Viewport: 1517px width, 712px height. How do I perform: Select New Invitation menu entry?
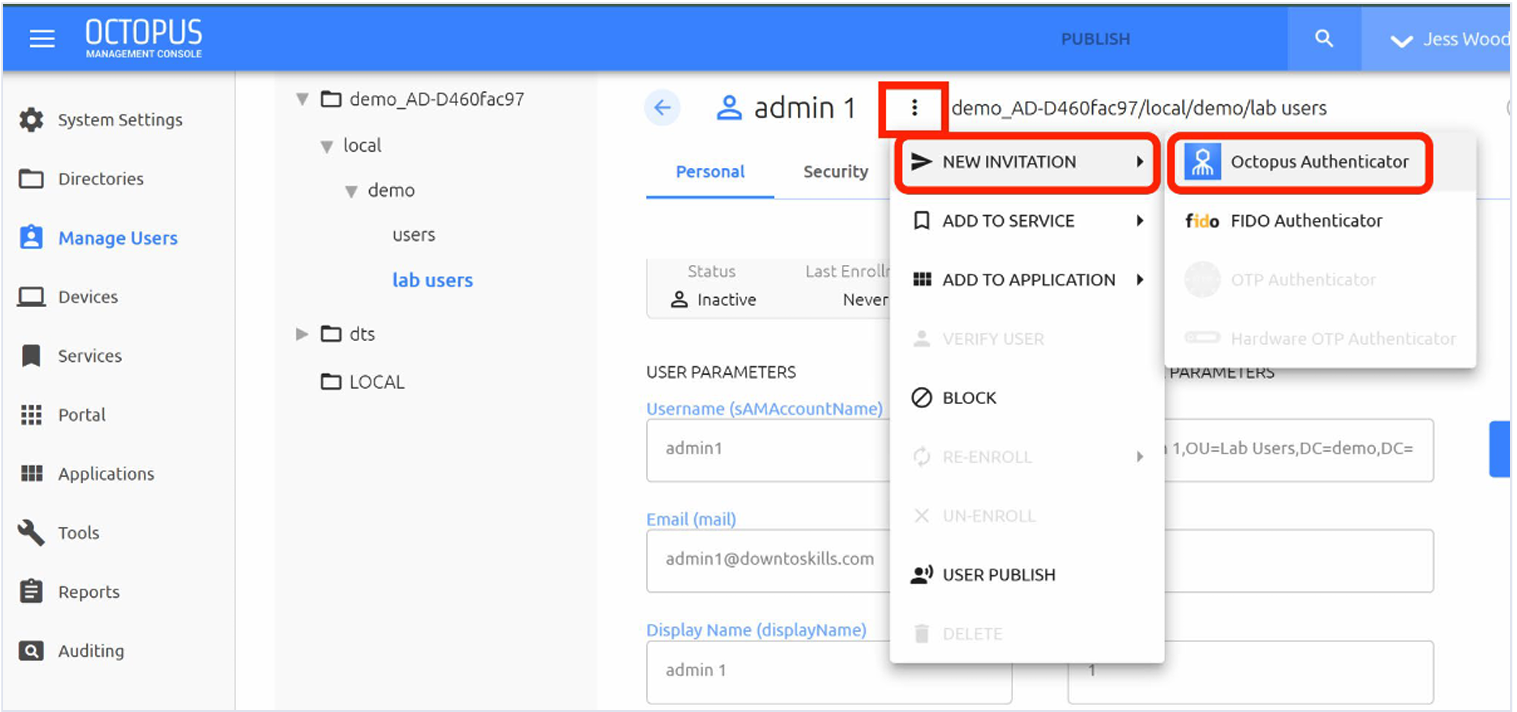pos(1027,162)
